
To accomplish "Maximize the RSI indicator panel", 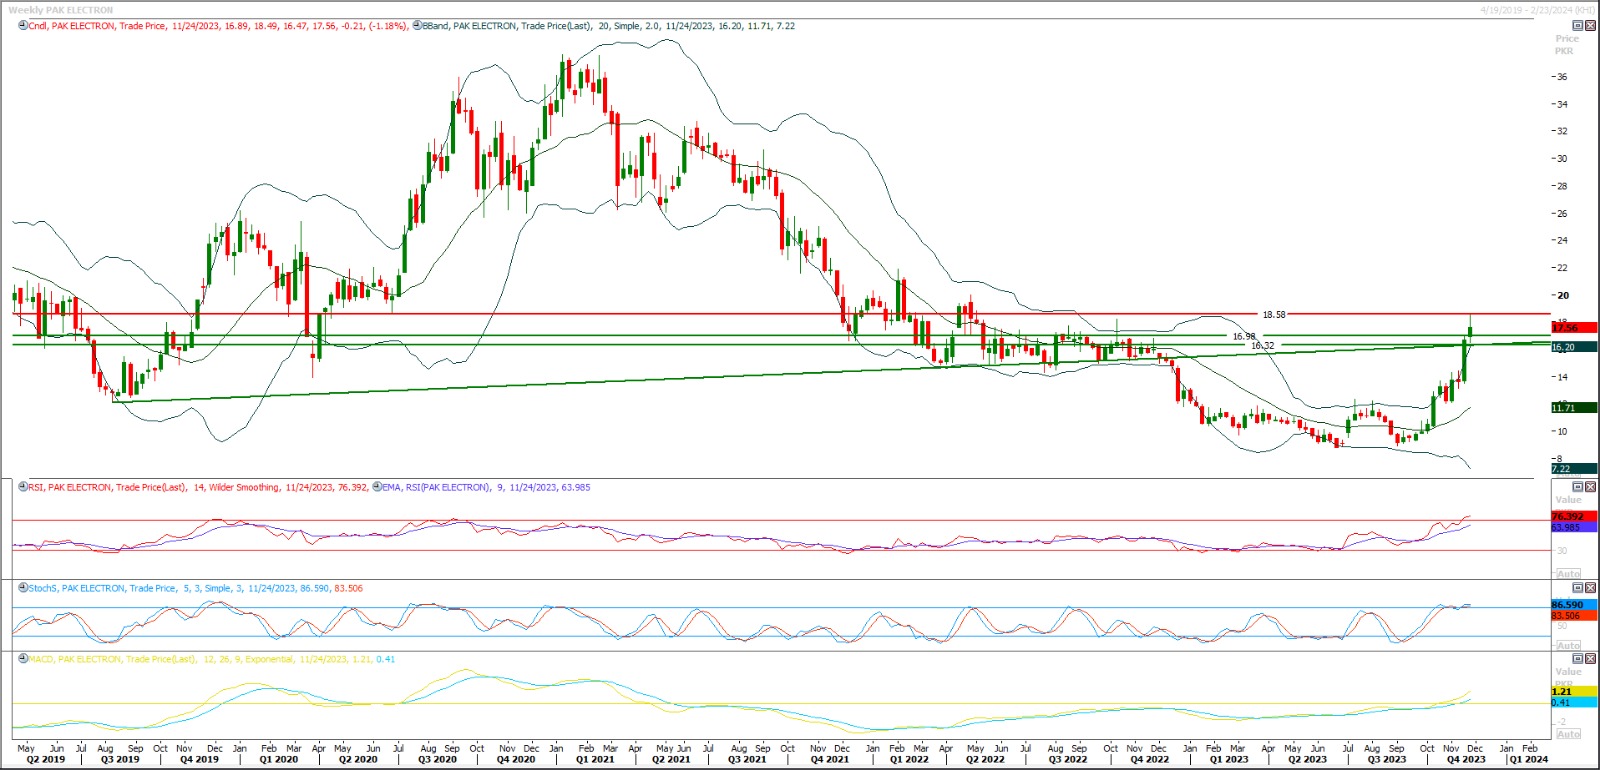I will click(x=1578, y=487).
